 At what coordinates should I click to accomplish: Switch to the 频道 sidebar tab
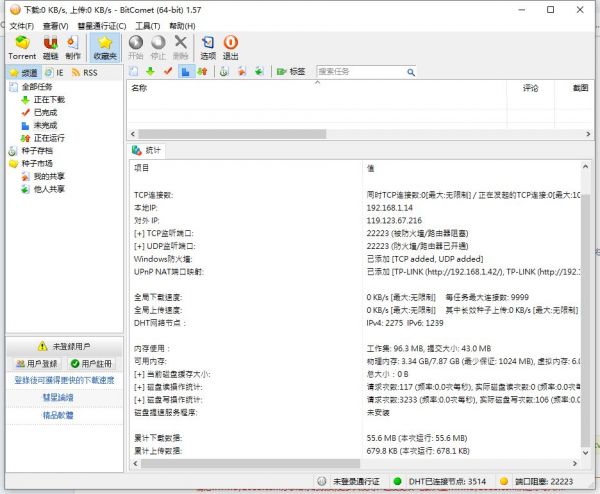[x=24, y=73]
